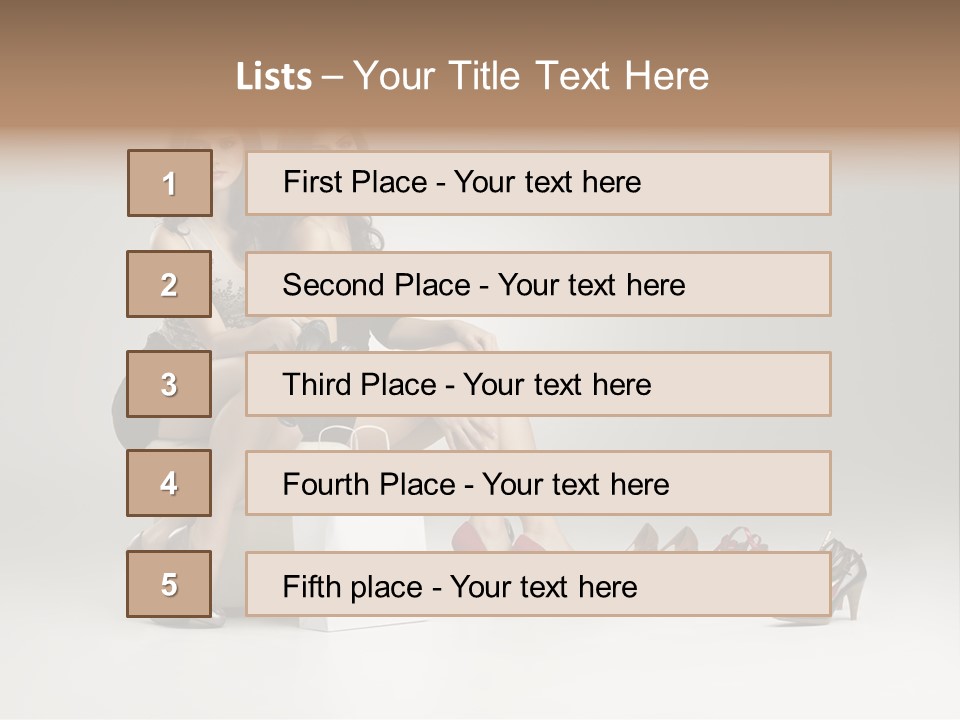
Task: Click the number 3 box
Action: pos(169,384)
